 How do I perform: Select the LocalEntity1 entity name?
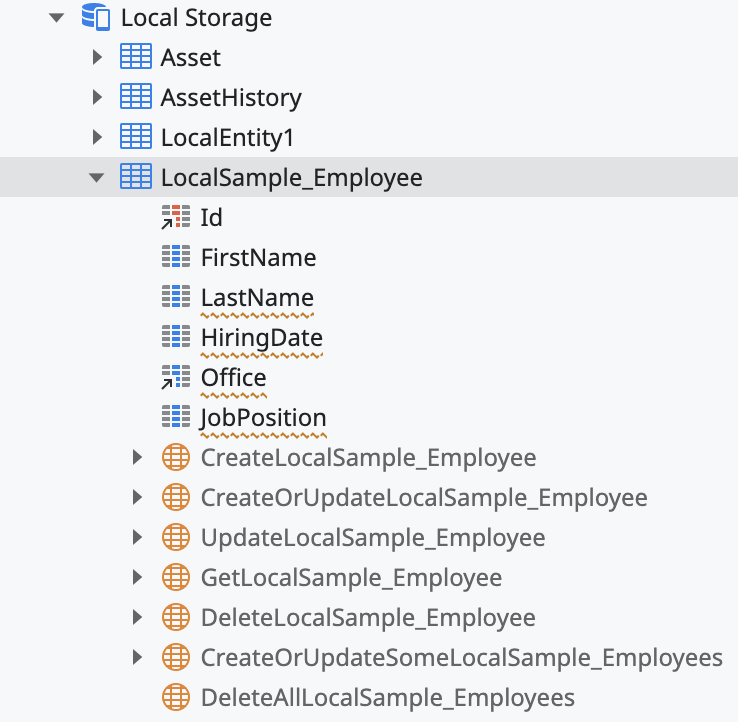(227, 138)
